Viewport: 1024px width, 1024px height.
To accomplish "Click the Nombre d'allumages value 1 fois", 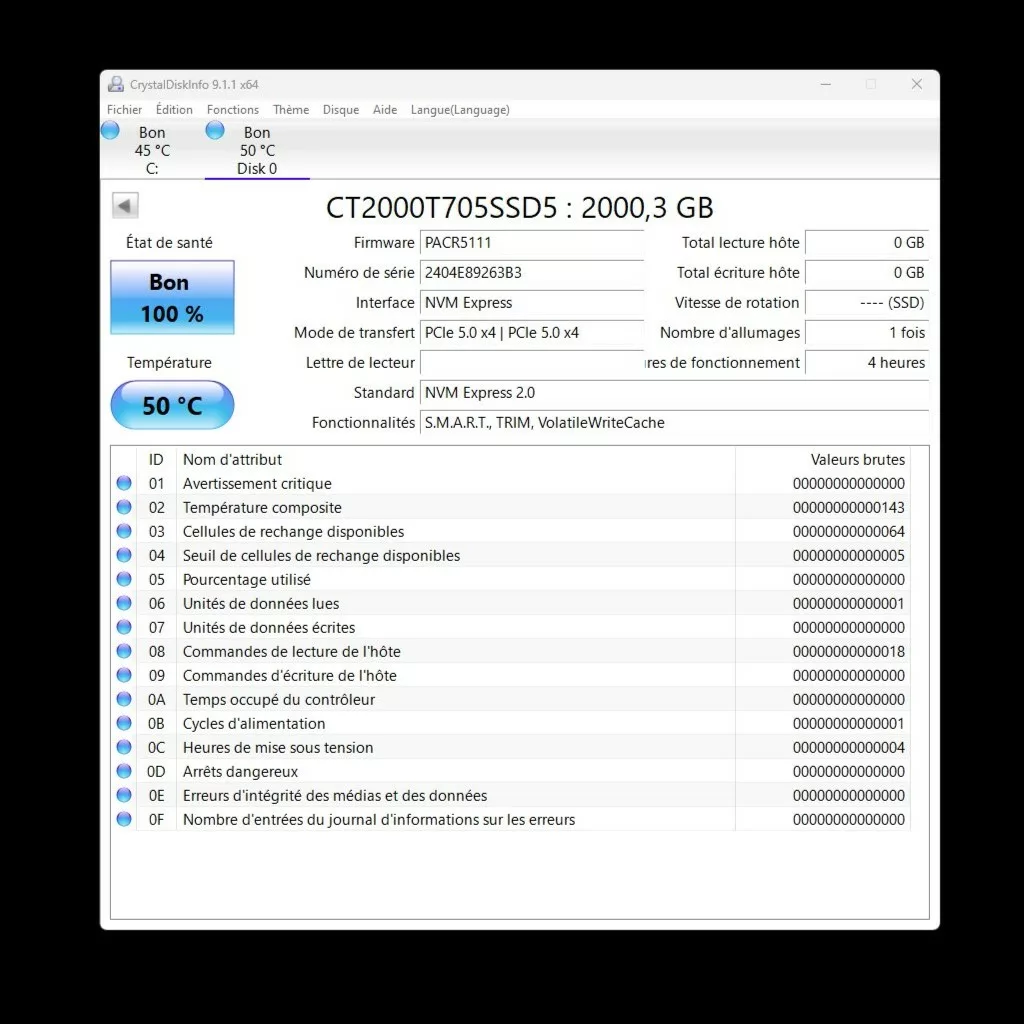I will point(867,332).
